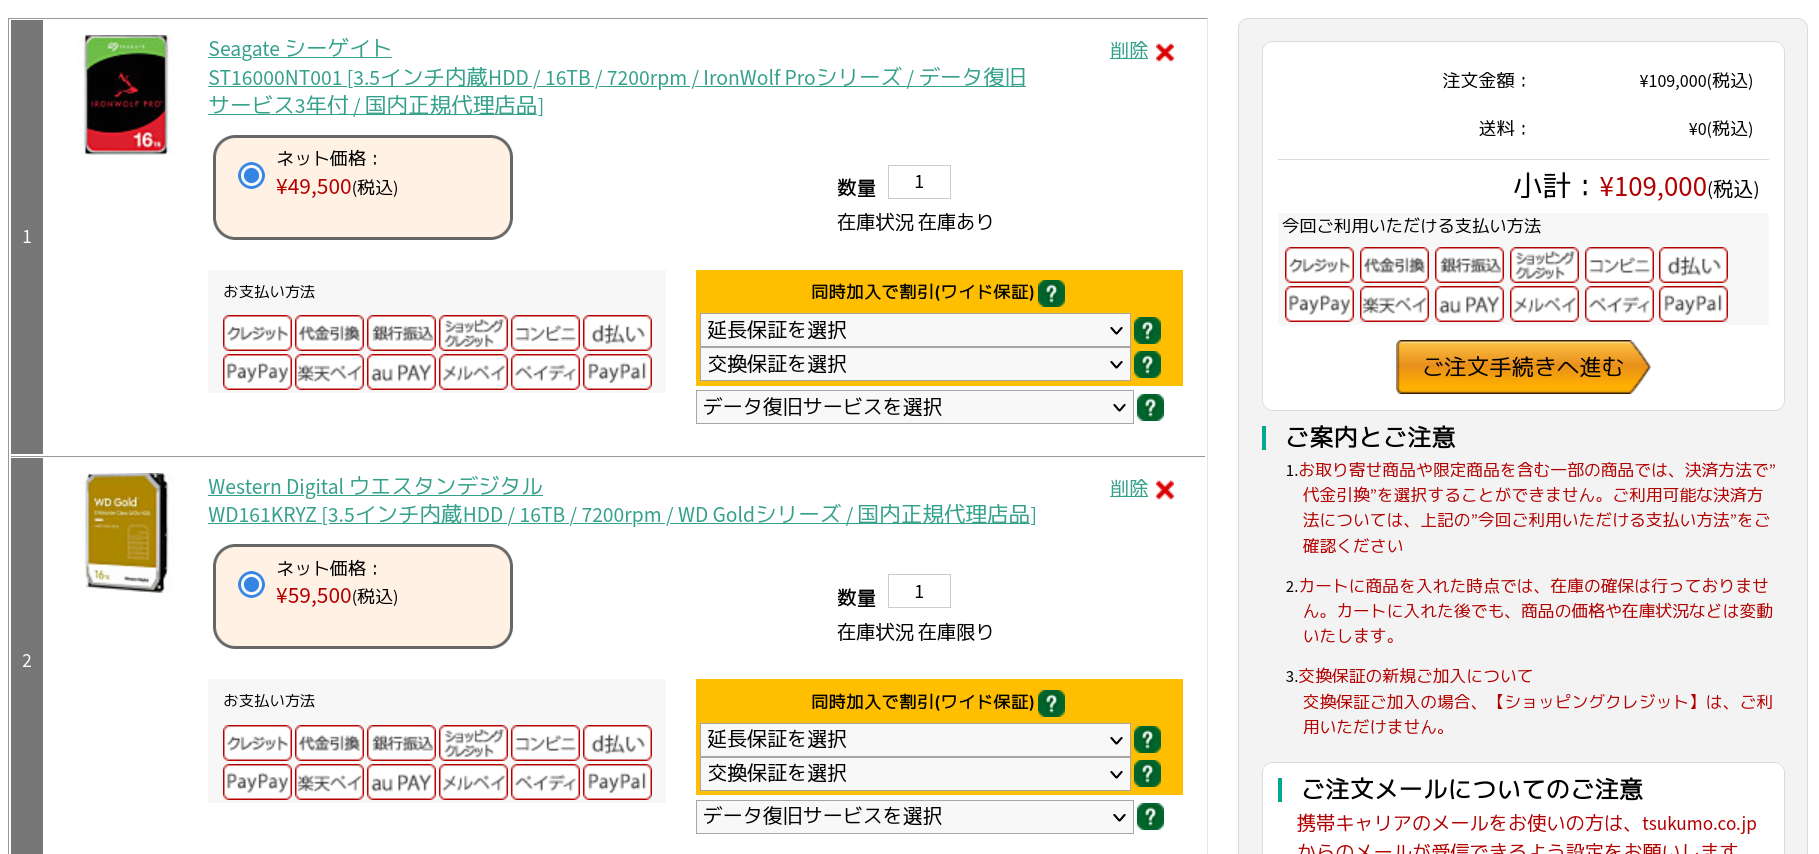Expand Western Digital データ復旧サービスを選択 dropdown
The image size is (1819, 854).
click(915, 816)
